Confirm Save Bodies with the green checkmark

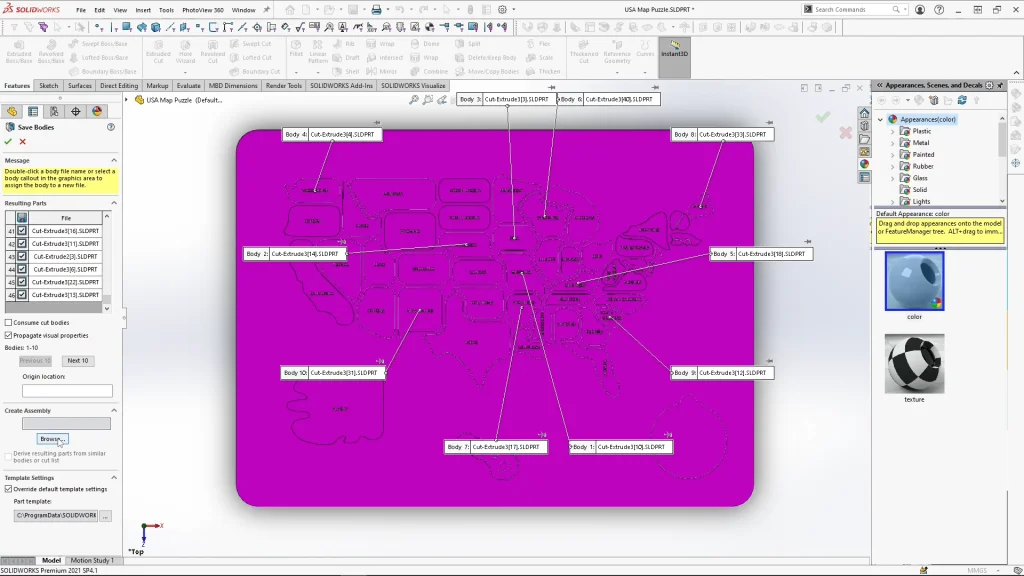pyautogui.click(x=9, y=142)
